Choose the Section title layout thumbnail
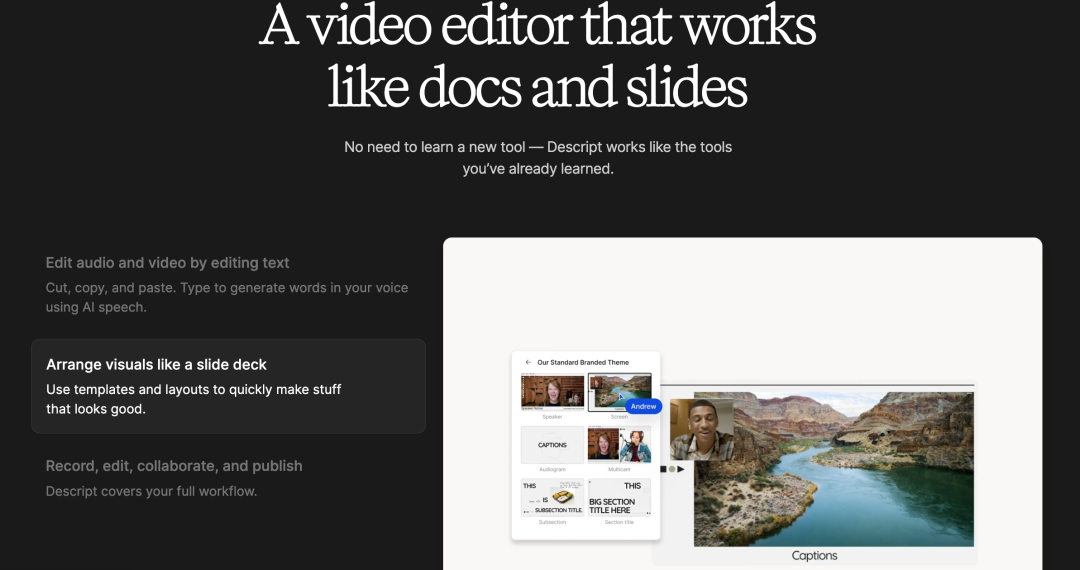Screen dimensions: 1080x570 (x=619, y=497)
